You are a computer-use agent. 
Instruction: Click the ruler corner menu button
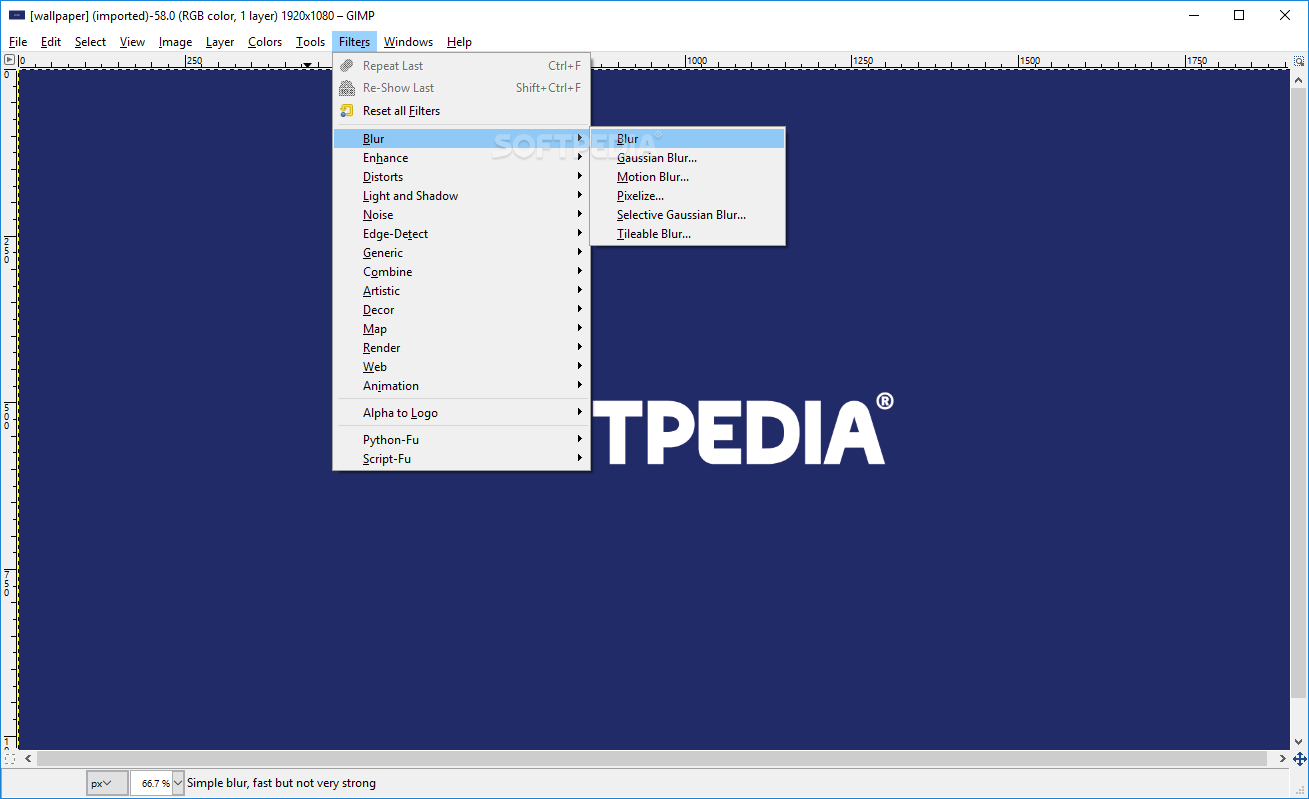coord(9,60)
